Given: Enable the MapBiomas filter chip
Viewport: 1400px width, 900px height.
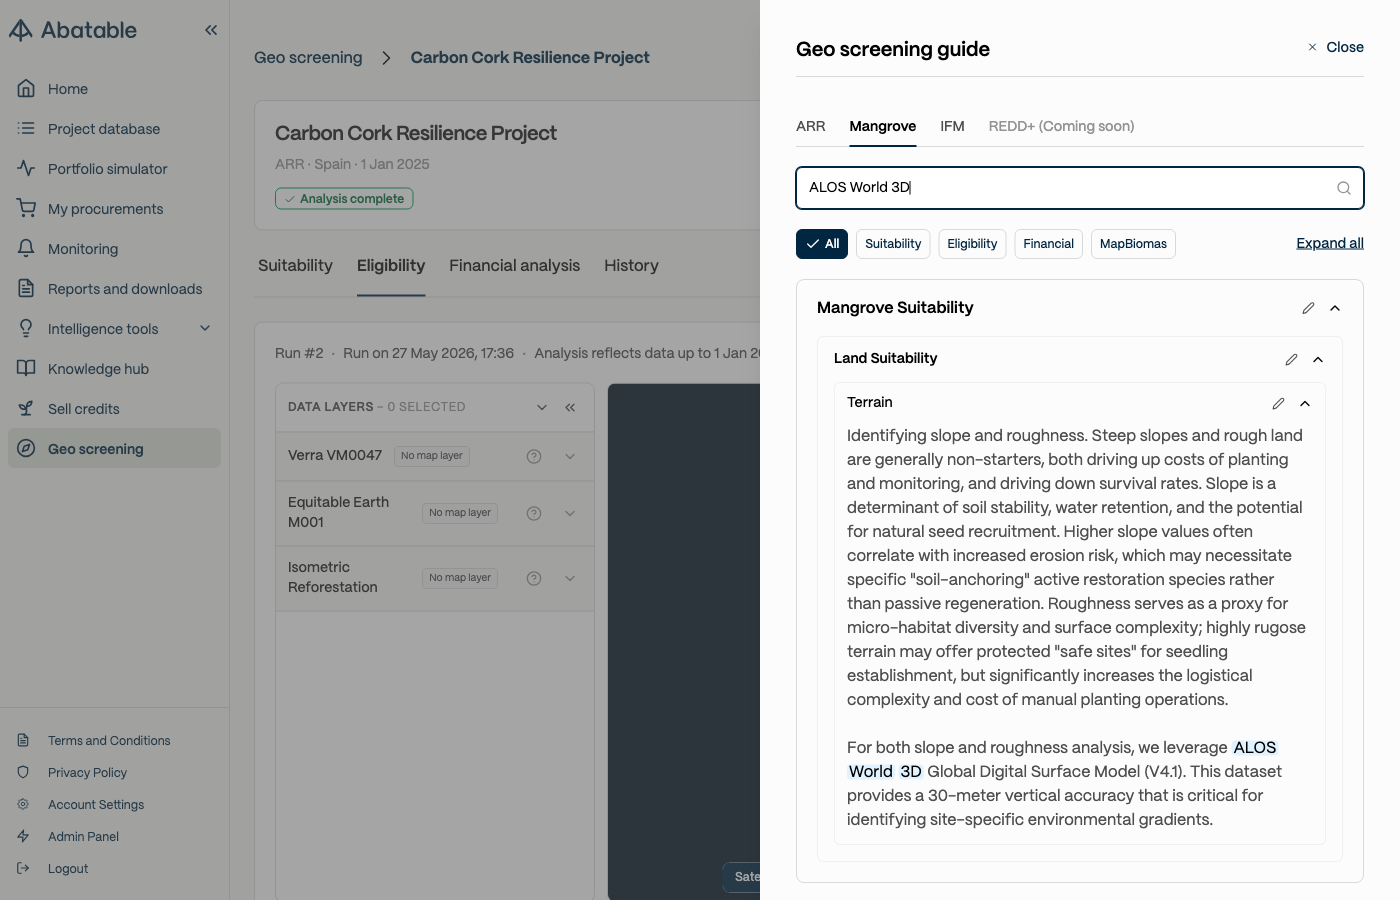Looking at the screenshot, I should pos(1133,244).
